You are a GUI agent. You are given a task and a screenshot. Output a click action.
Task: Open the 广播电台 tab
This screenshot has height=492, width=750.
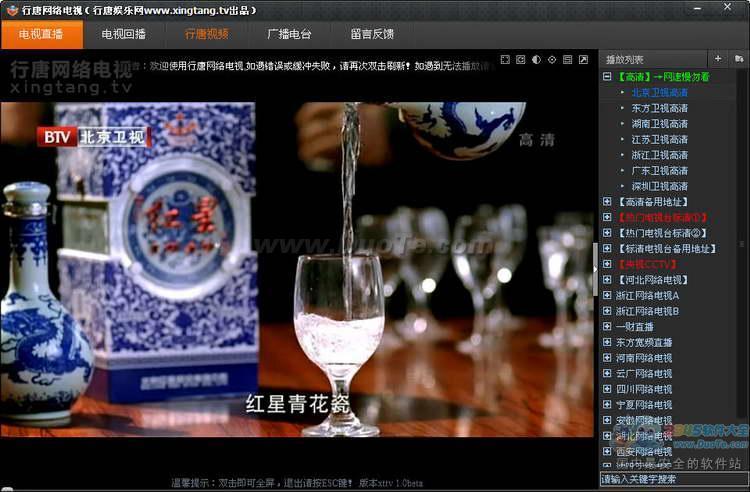tap(288, 34)
